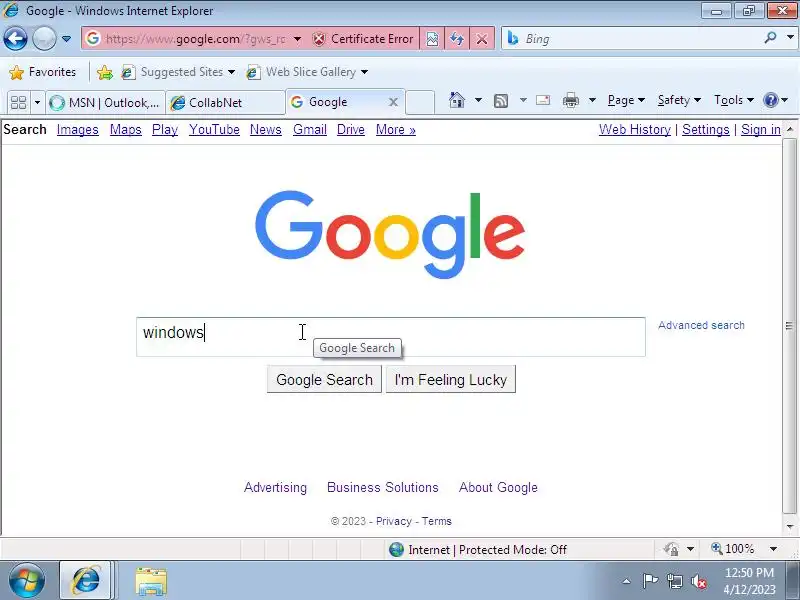Open Google Images link

tap(78, 130)
